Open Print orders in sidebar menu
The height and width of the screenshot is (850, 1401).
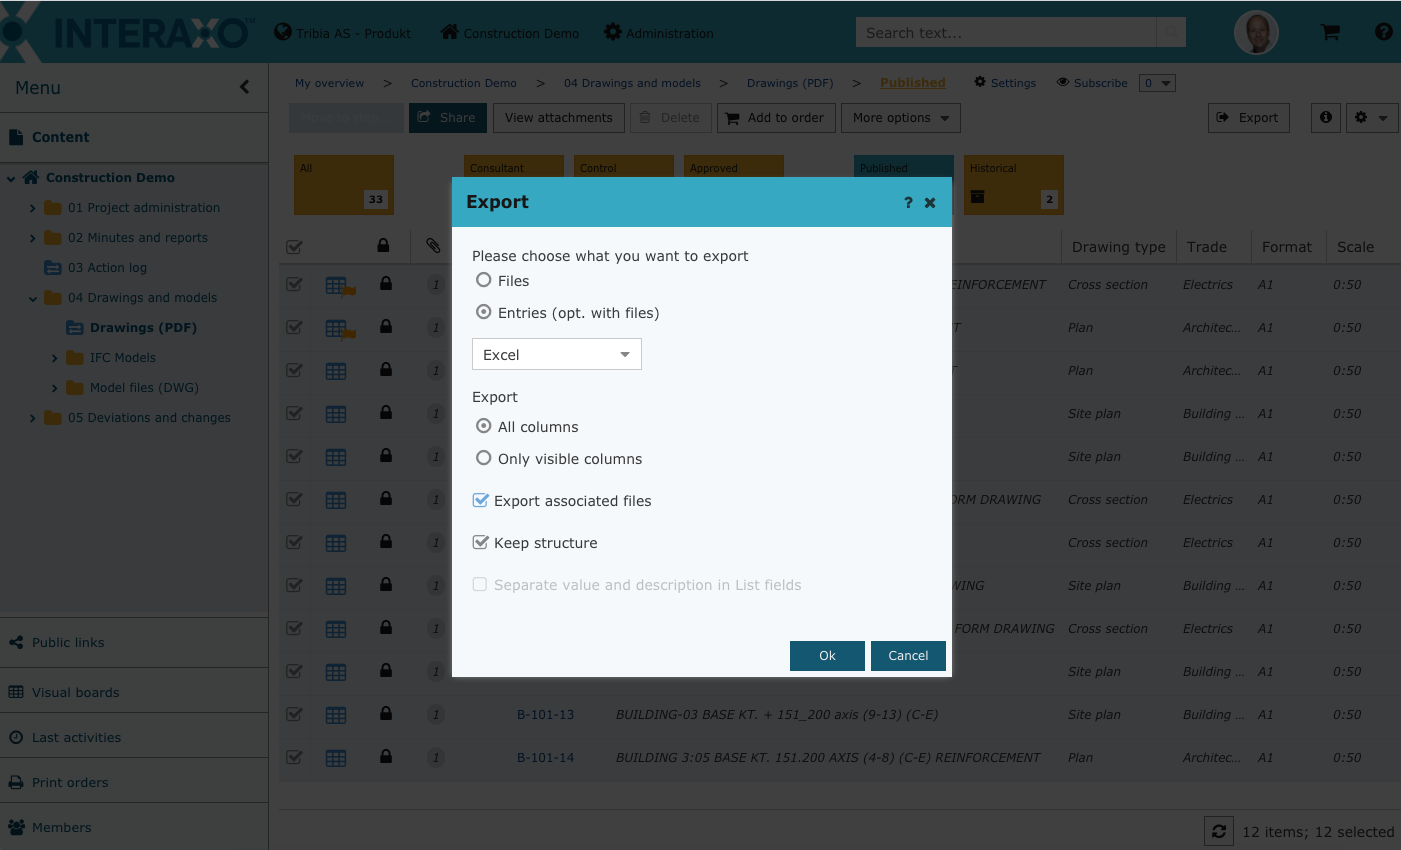click(x=70, y=782)
